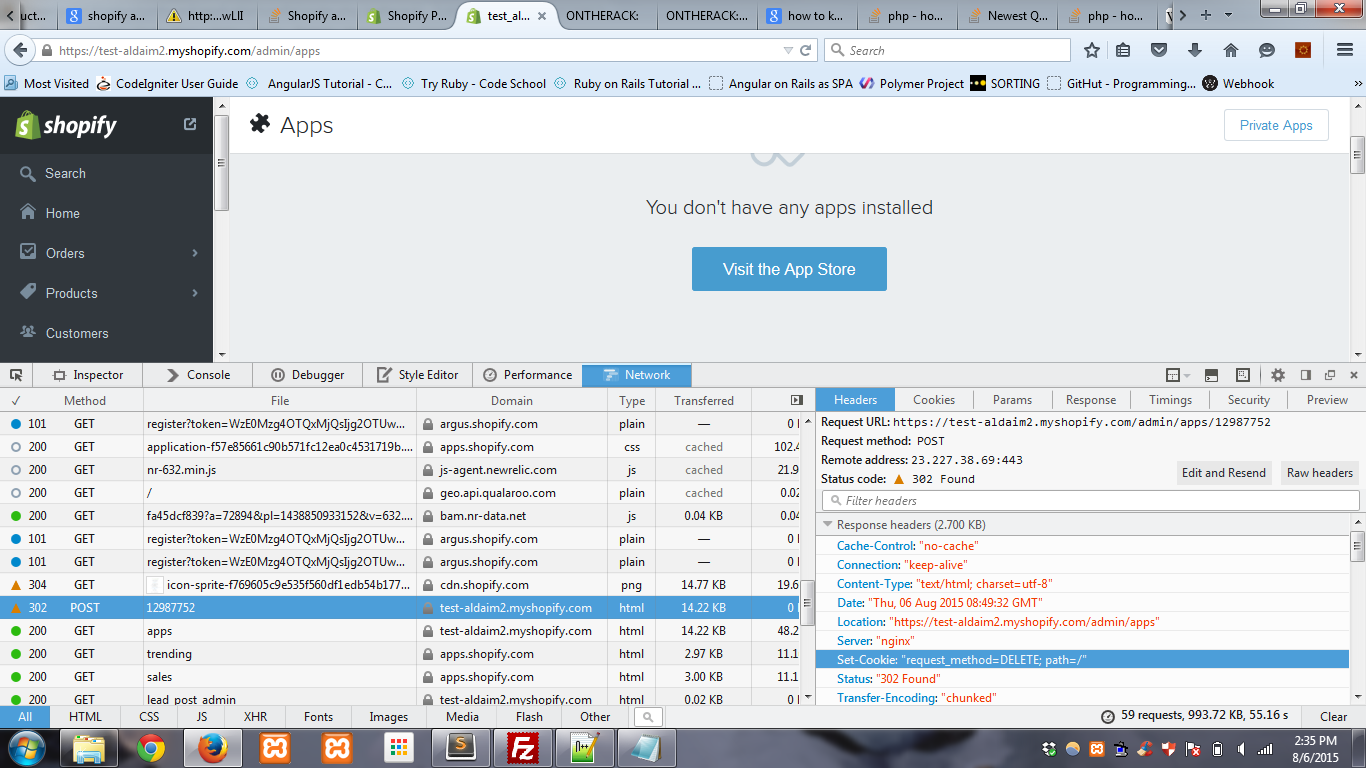The height and width of the screenshot is (768, 1366).
Task: Open the frame selector dropdown in devtools
Action: click(1177, 375)
